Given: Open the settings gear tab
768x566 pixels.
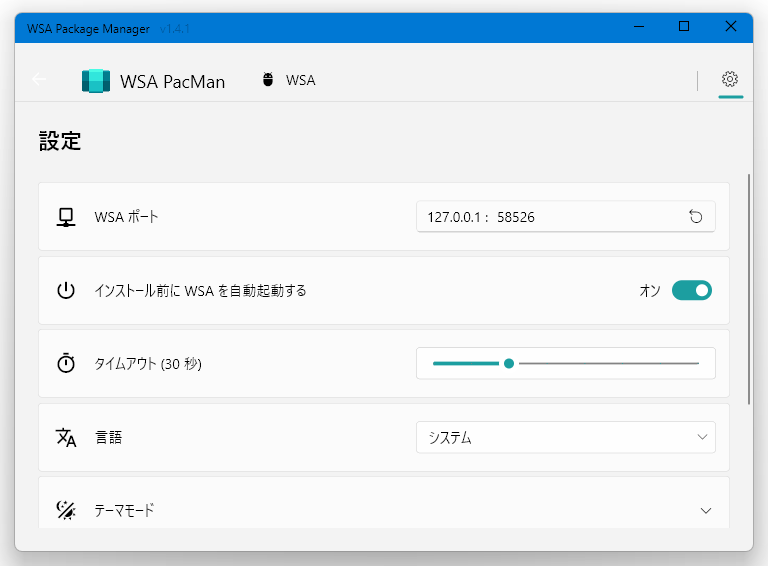Looking at the screenshot, I should click(x=730, y=79).
